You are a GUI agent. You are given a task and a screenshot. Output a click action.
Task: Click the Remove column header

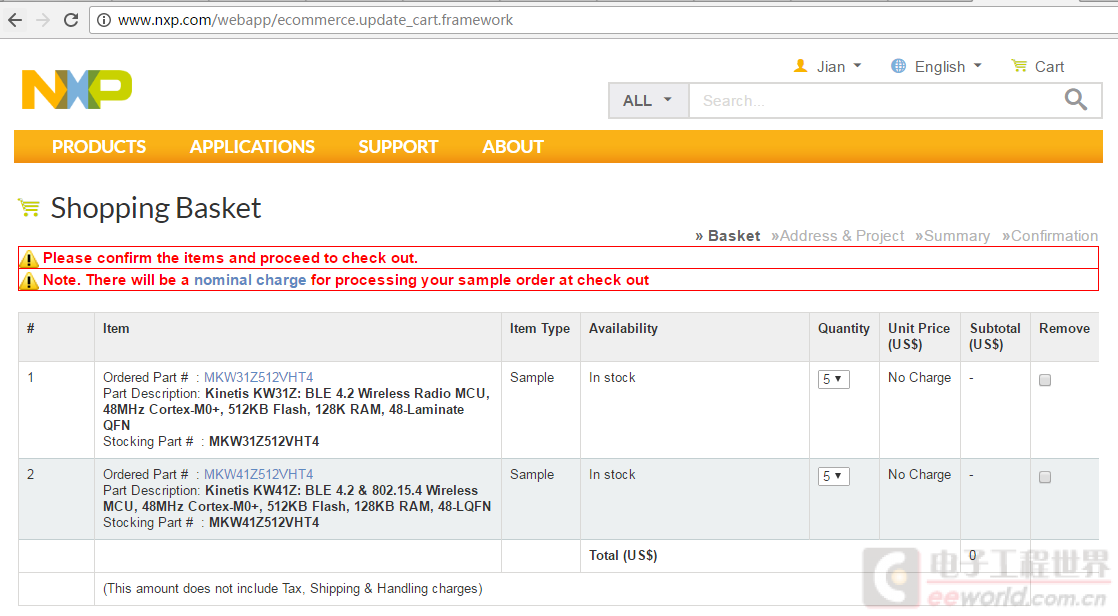pos(1065,329)
